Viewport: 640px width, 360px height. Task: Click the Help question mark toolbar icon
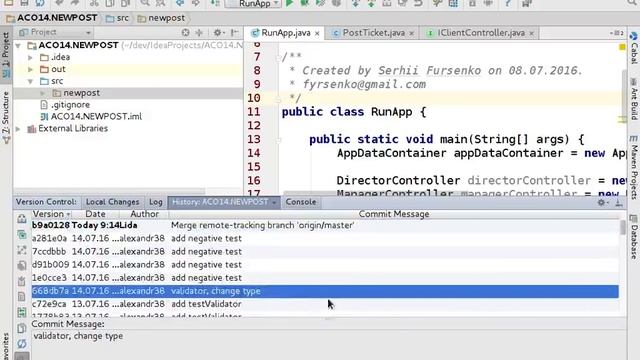[x=507, y=3]
